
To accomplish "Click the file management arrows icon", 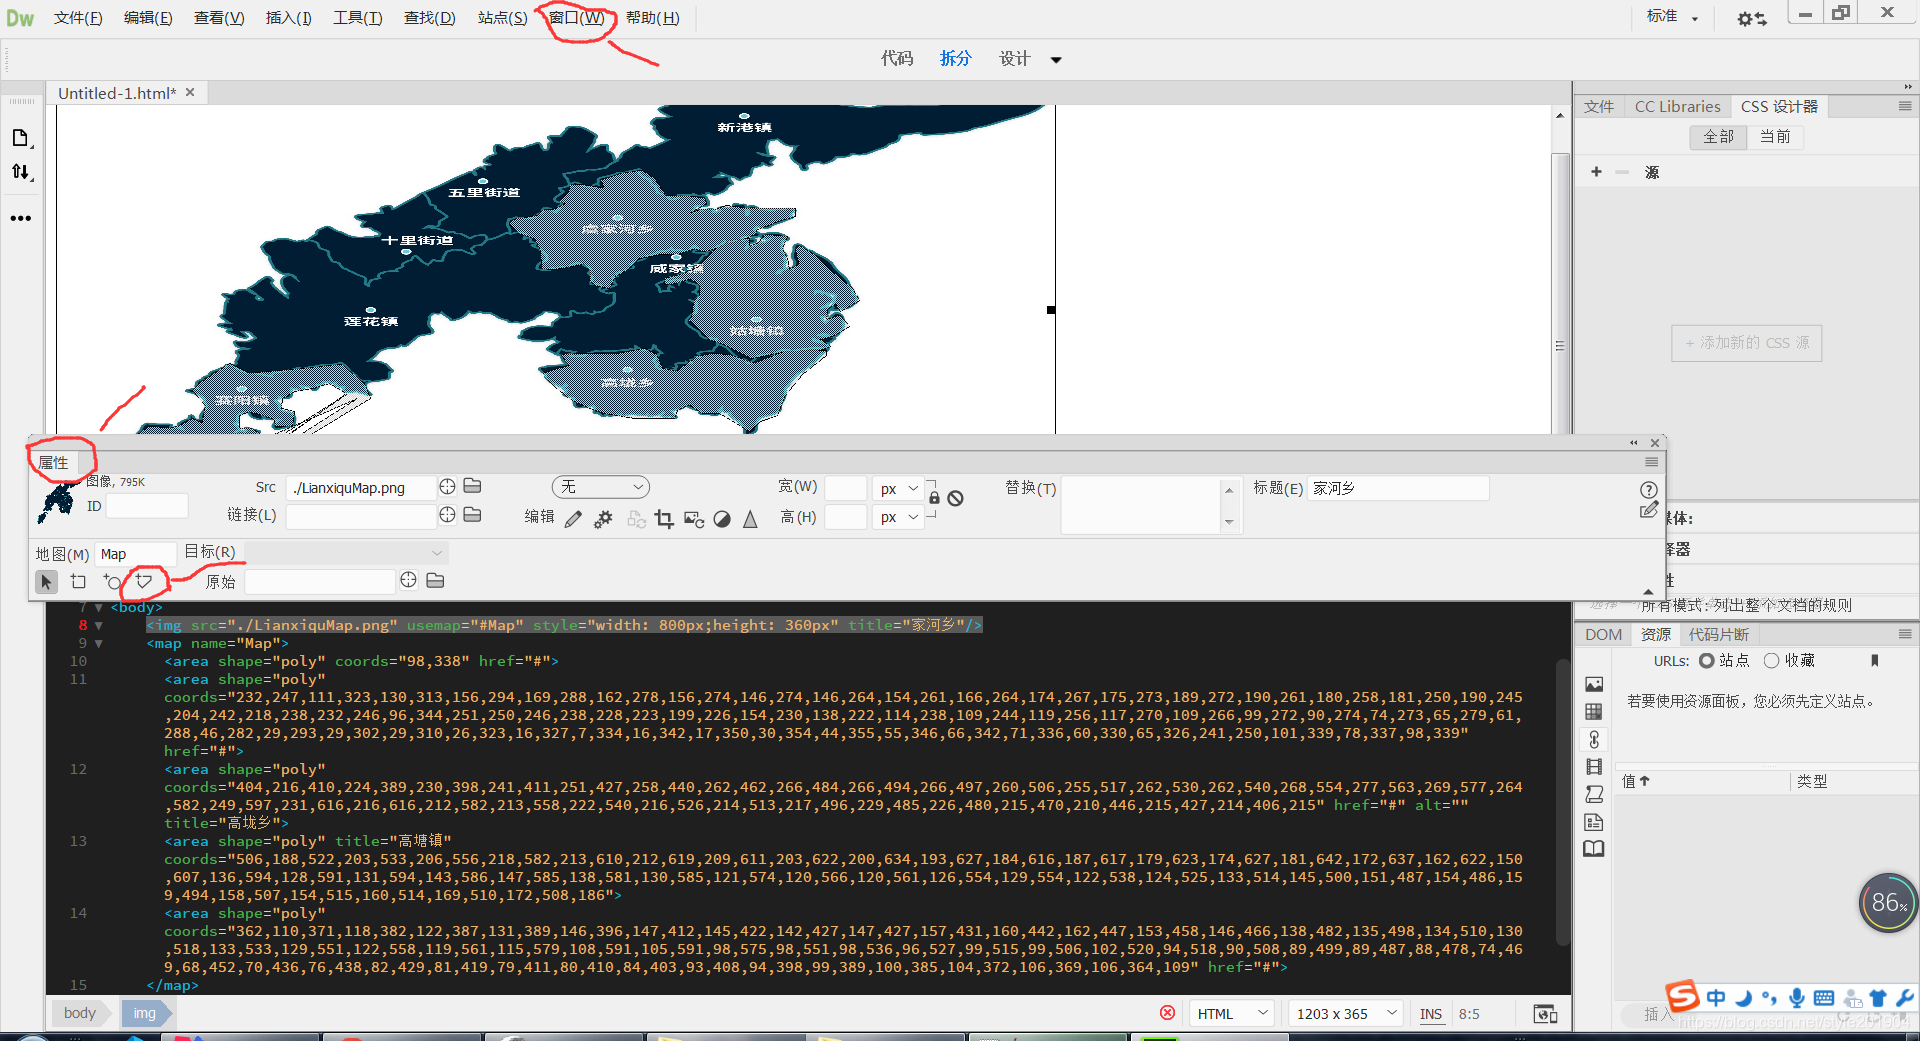I will pos(21,172).
